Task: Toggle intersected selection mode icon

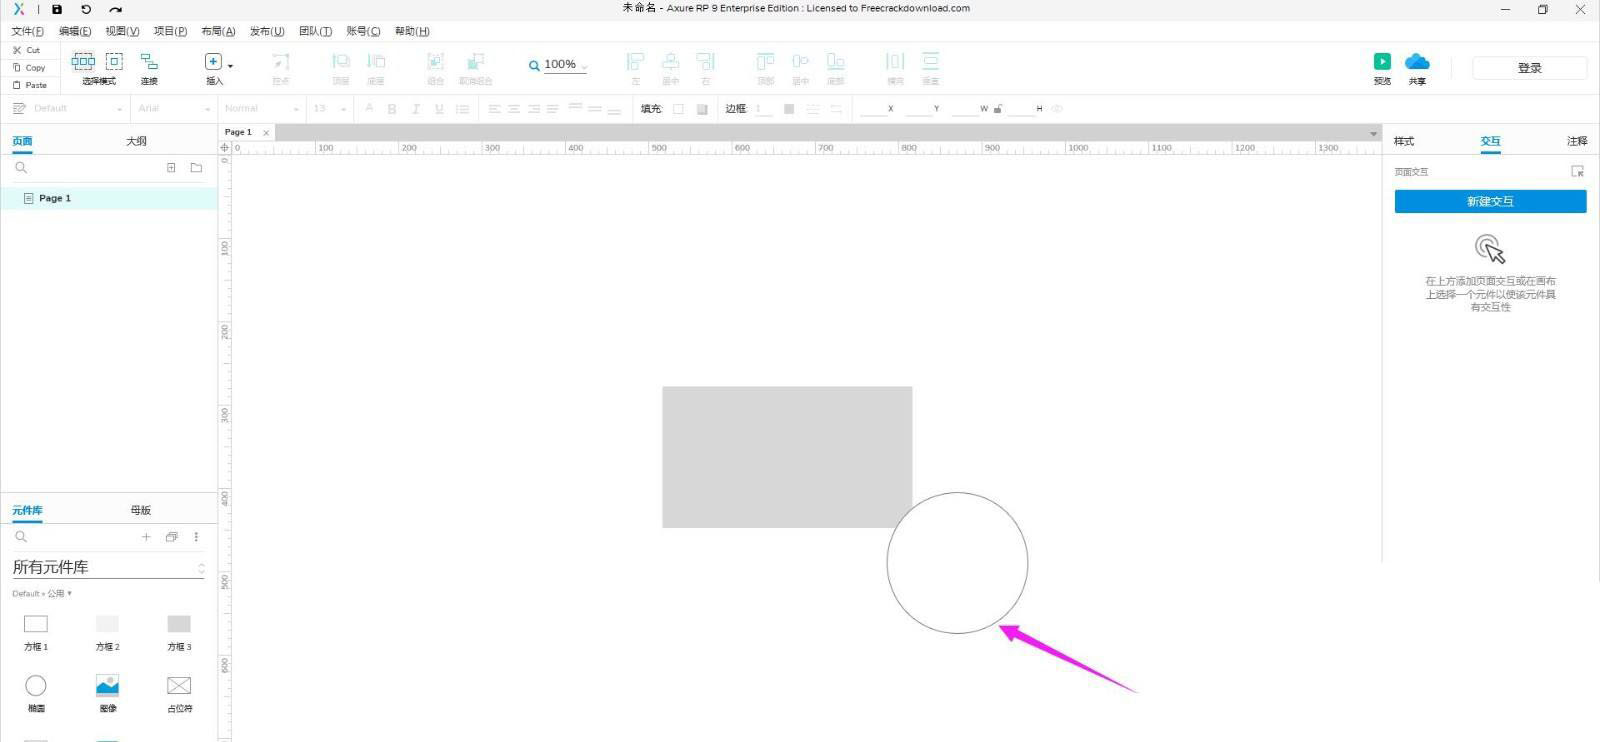Action: tap(83, 62)
